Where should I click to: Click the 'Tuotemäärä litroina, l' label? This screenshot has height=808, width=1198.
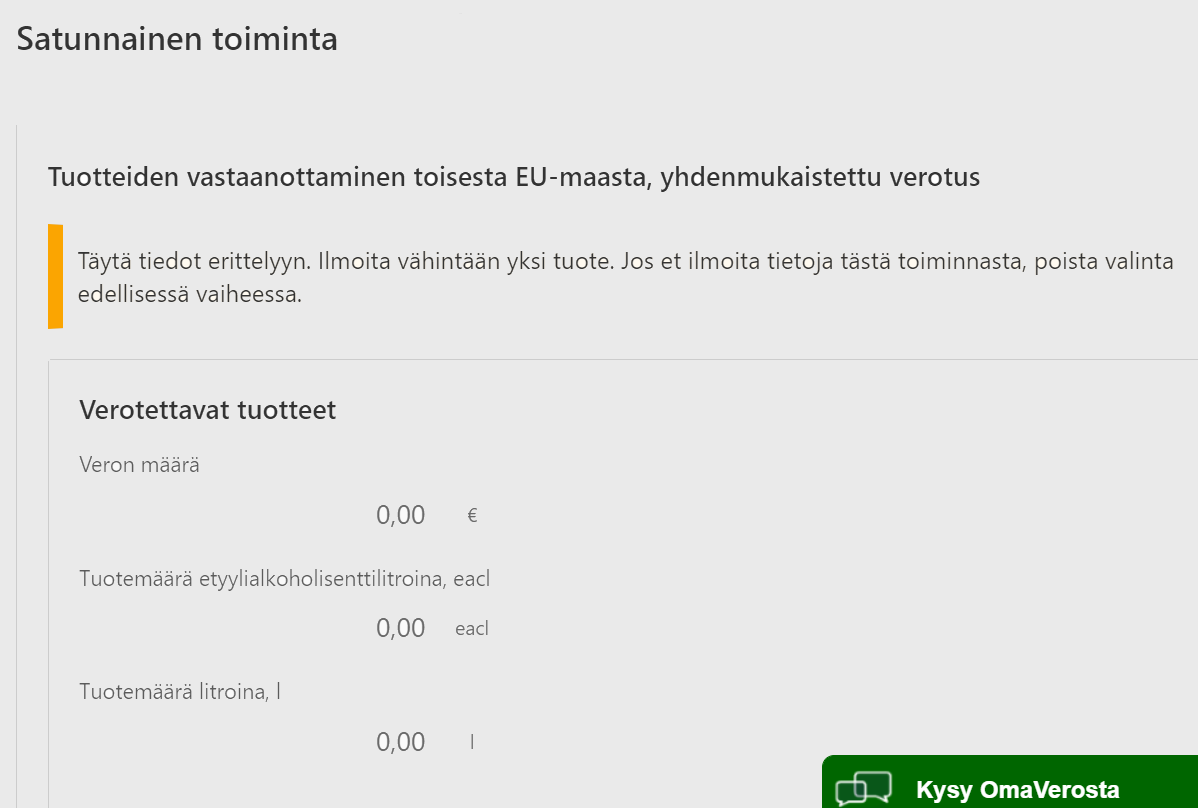[179, 691]
